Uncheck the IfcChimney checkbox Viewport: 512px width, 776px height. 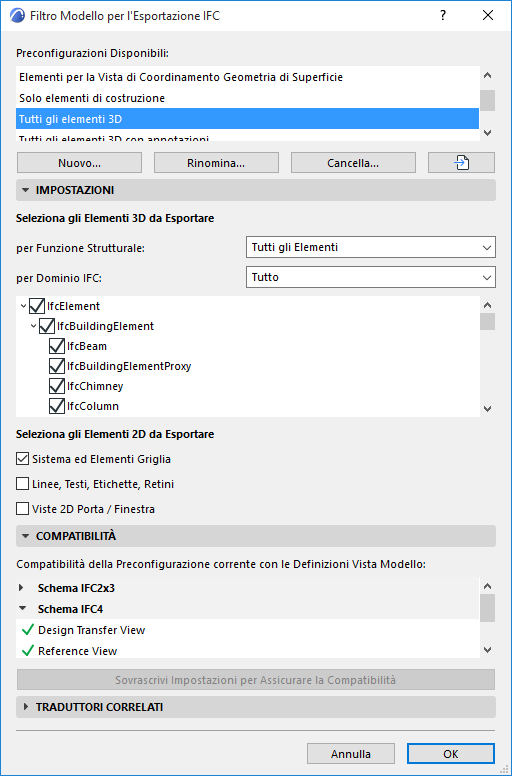(x=57, y=386)
